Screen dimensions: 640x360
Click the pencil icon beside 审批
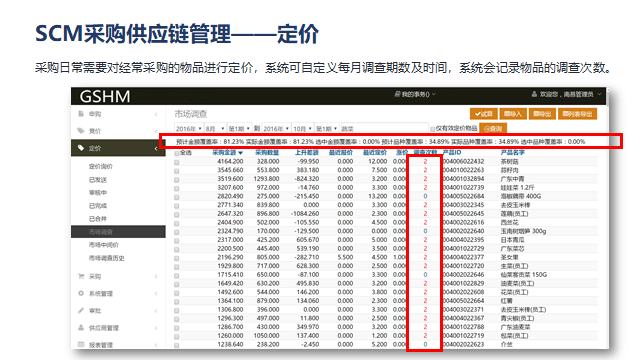pos(81,311)
